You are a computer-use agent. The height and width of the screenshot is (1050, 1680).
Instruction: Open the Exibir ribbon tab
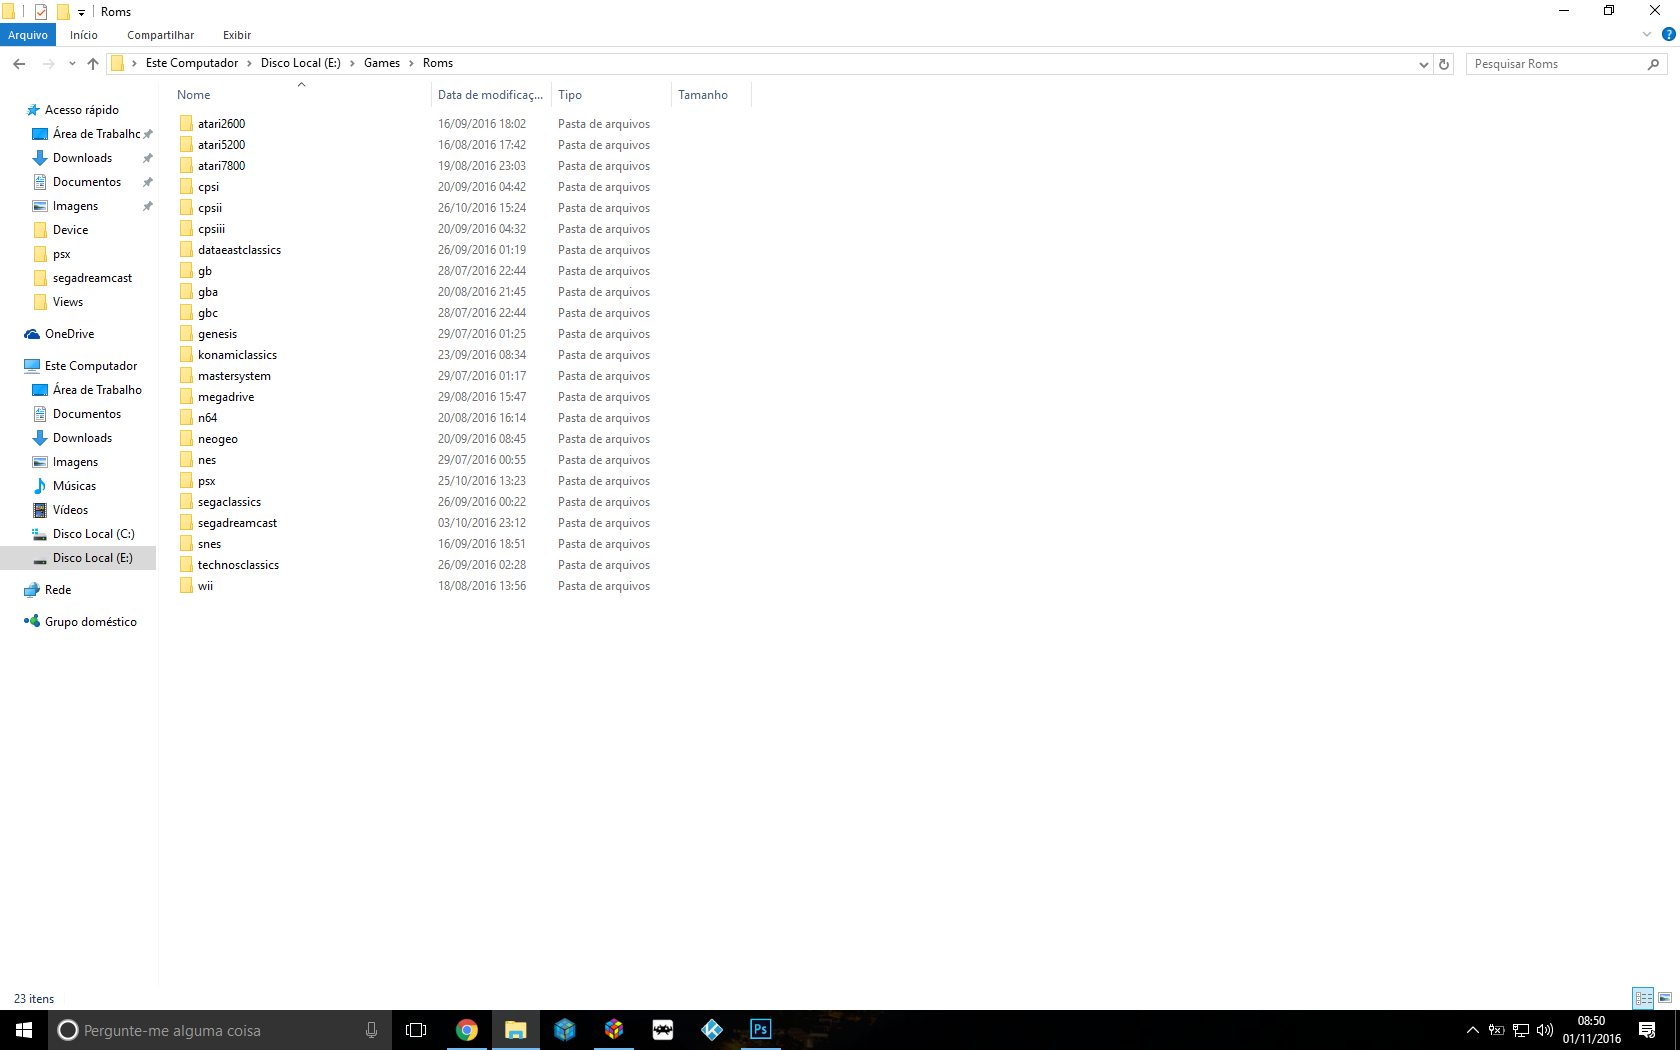(237, 35)
